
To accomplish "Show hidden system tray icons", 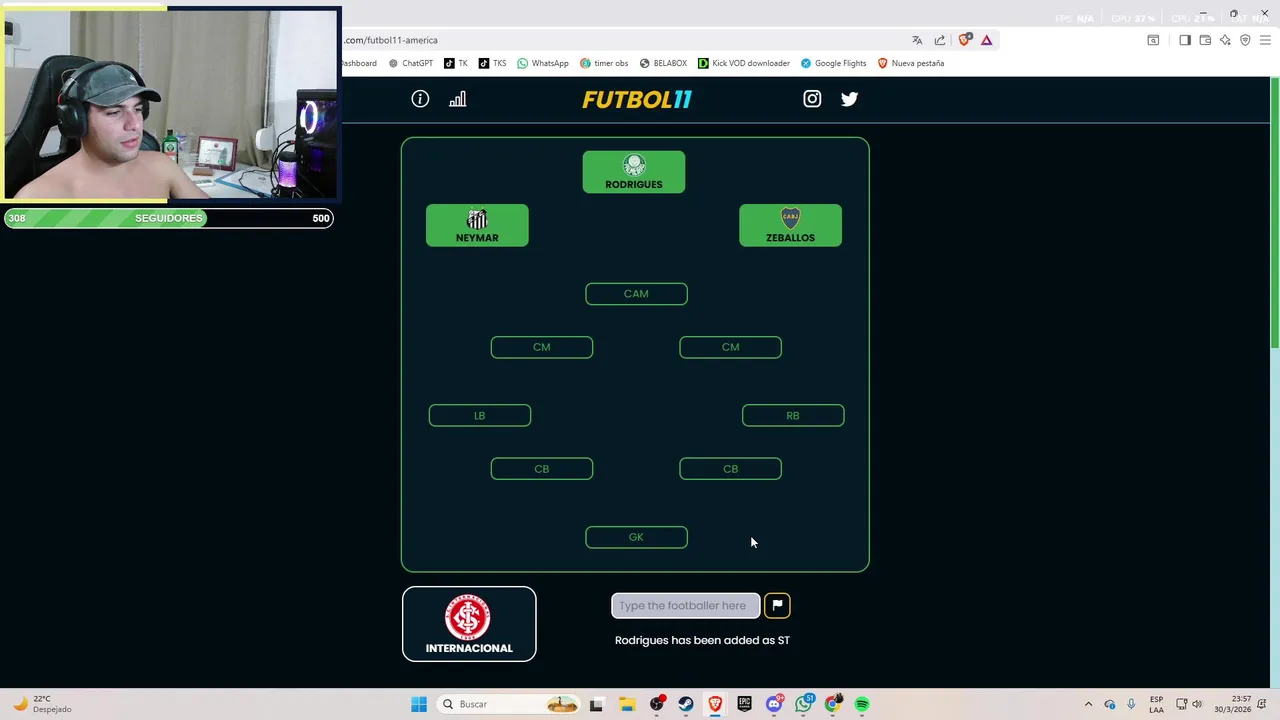I will point(1089,704).
